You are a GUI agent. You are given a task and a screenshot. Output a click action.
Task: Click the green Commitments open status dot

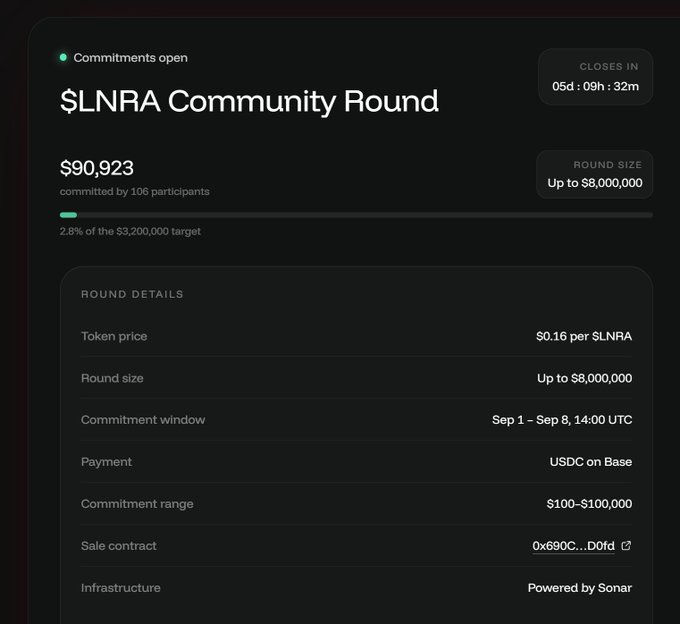tap(63, 57)
